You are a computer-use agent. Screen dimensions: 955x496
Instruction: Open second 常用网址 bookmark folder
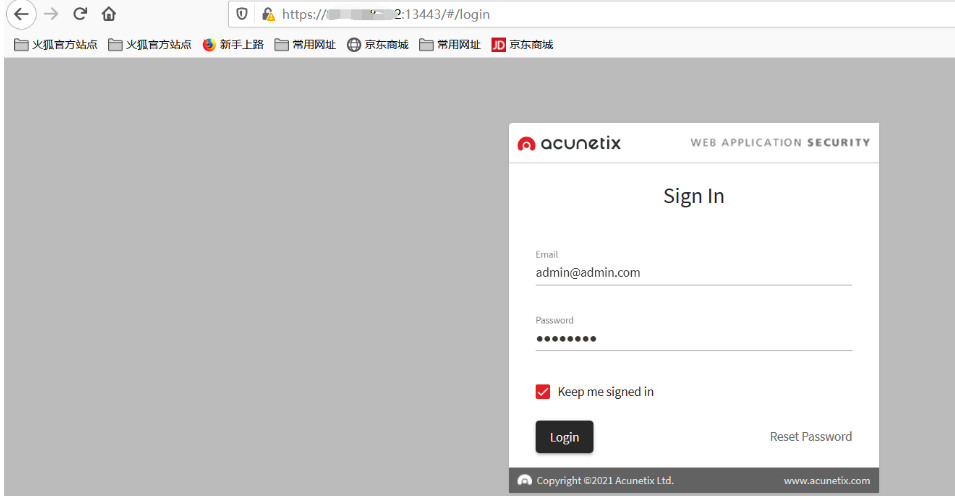coord(450,44)
